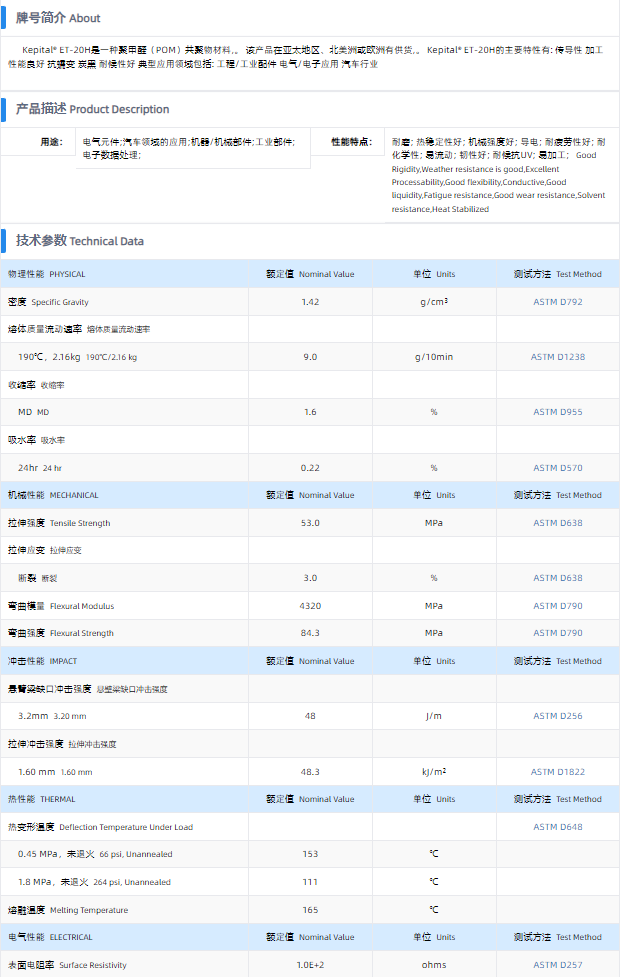
Task: Open ASTM D638 in the Tensile Strength row
Action: [x=557, y=523]
